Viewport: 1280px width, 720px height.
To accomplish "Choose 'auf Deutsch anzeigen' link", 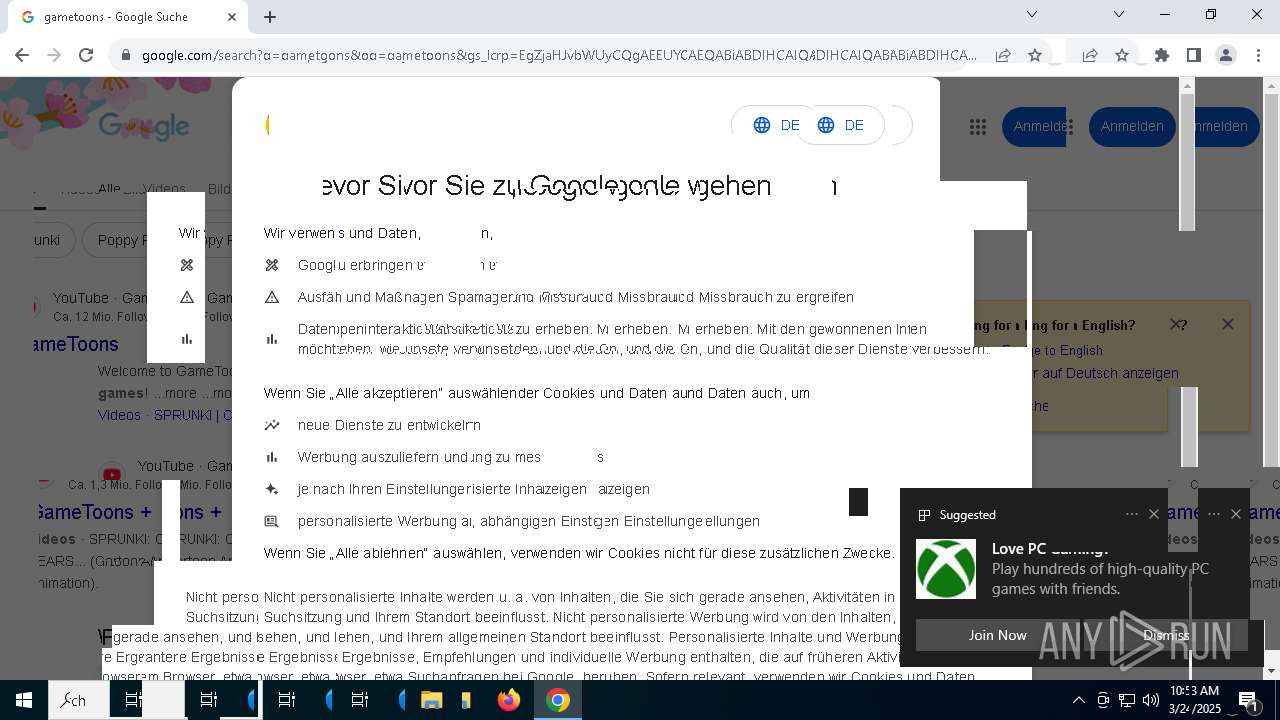I will coord(1106,373).
